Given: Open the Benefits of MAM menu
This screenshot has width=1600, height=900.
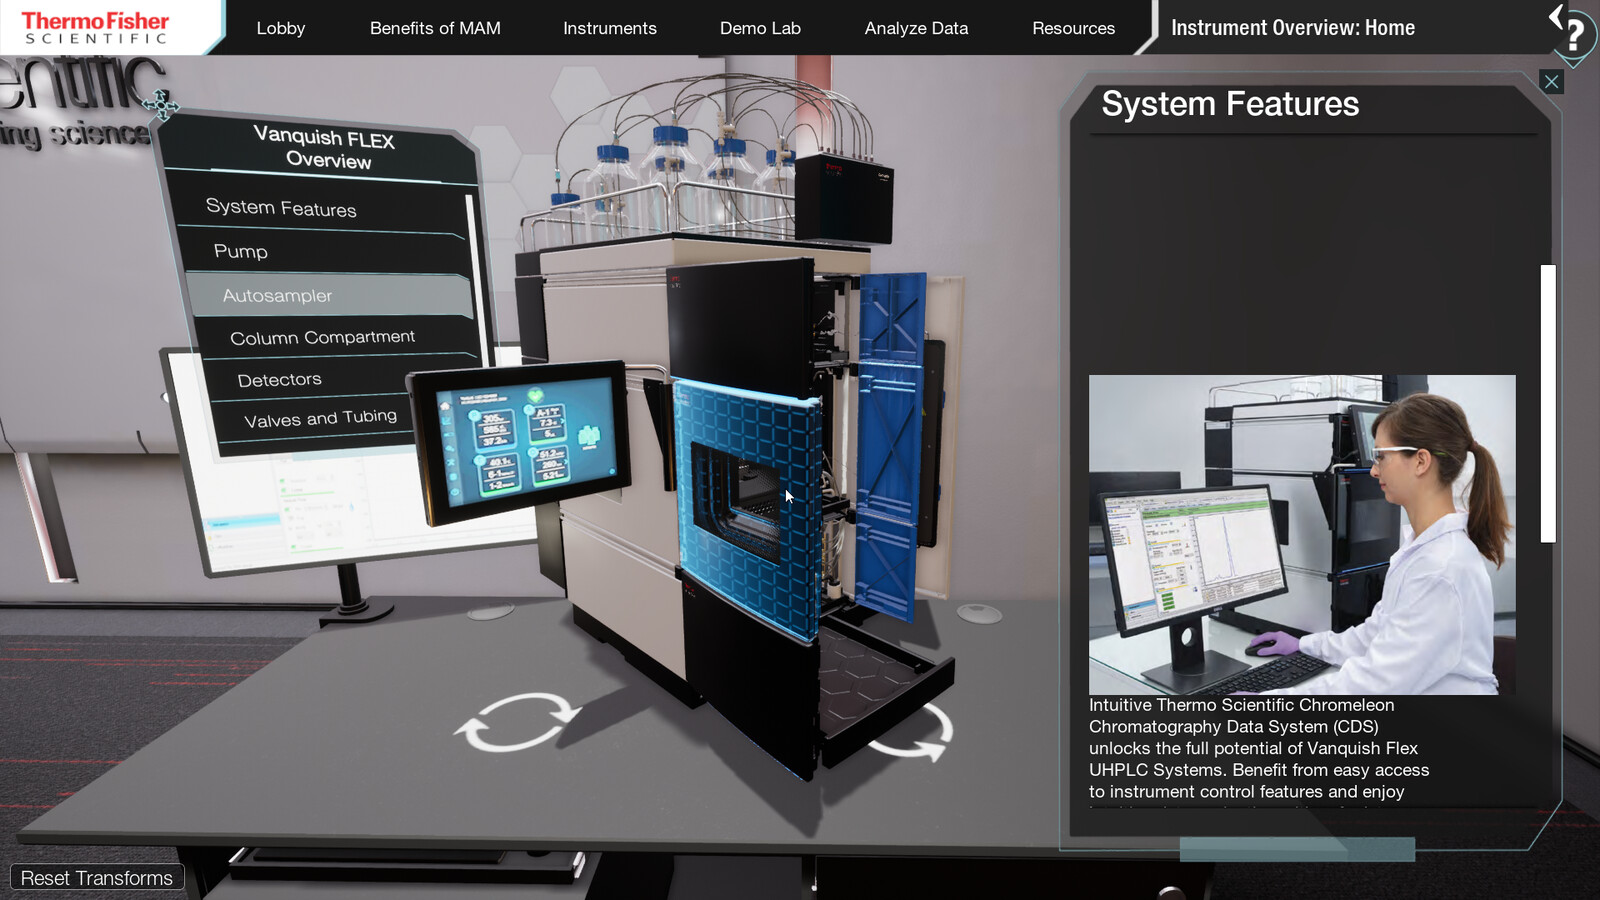Looking at the screenshot, I should point(435,28).
